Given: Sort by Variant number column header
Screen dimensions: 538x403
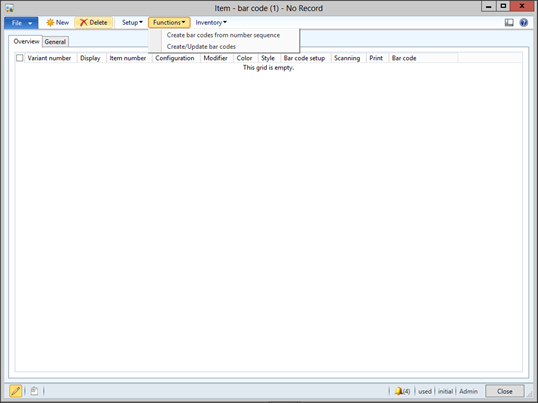Looking at the screenshot, I should point(51,58).
